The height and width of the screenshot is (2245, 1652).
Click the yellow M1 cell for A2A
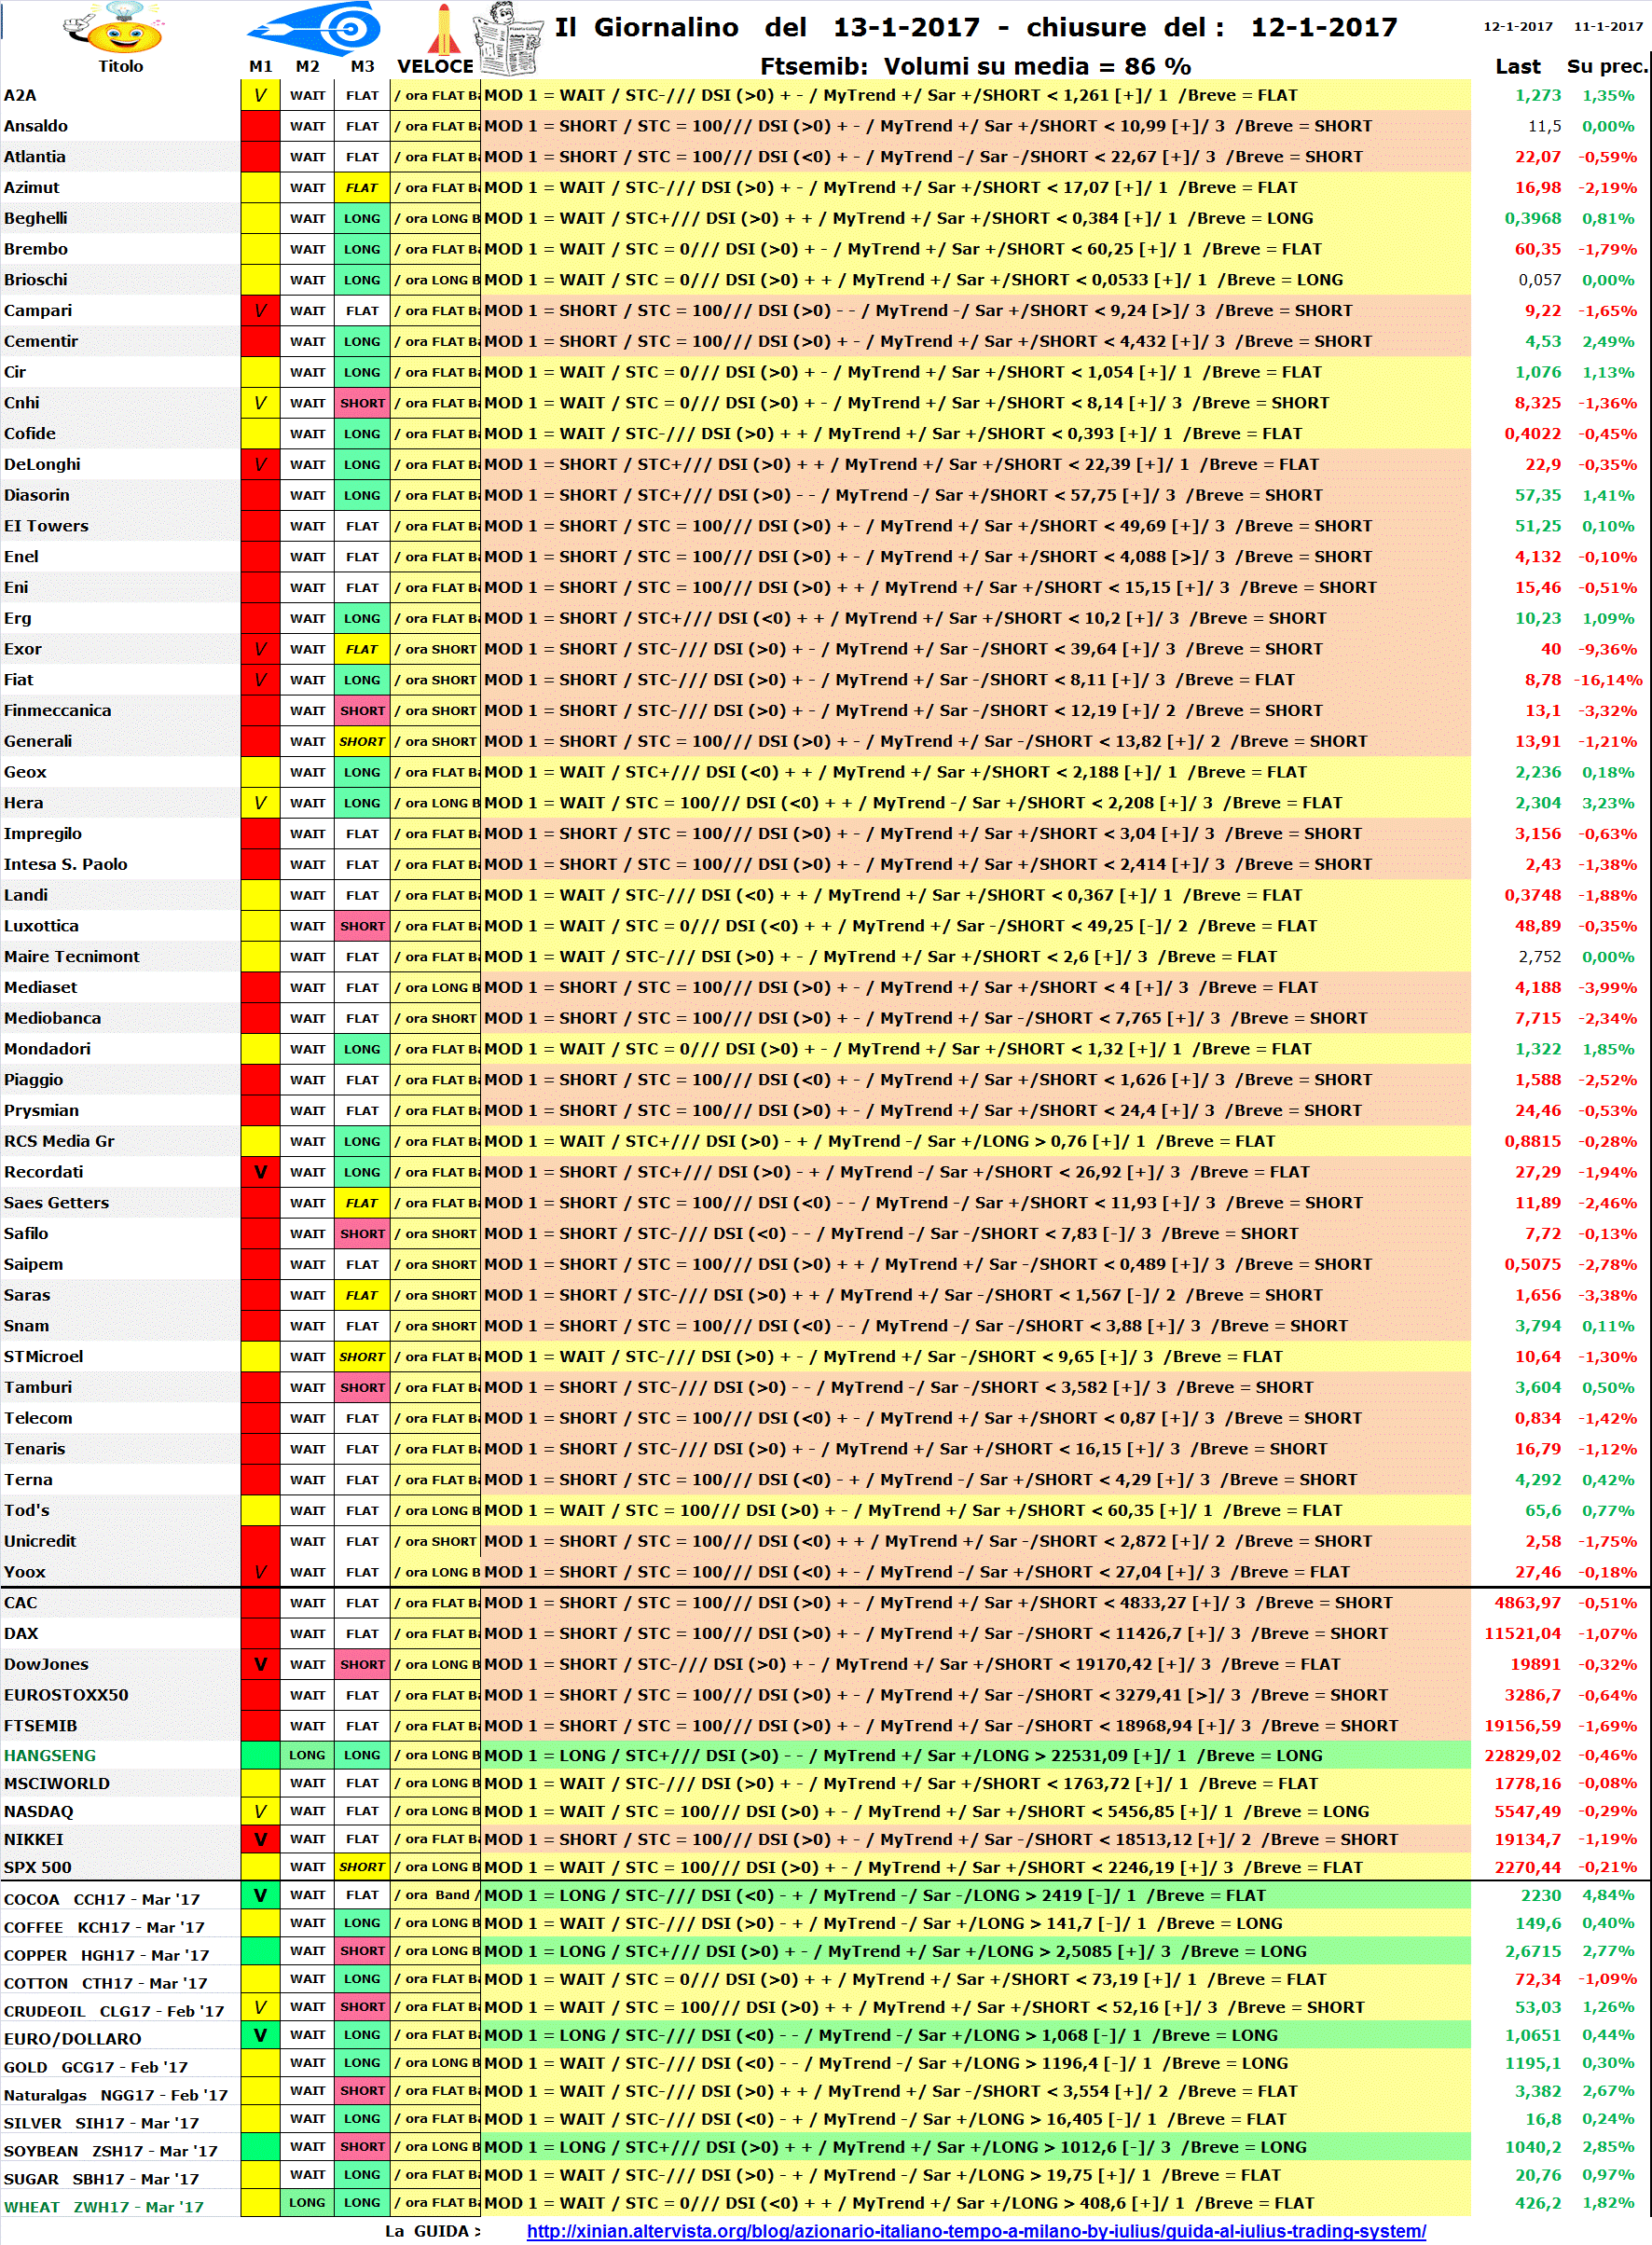point(260,96)
